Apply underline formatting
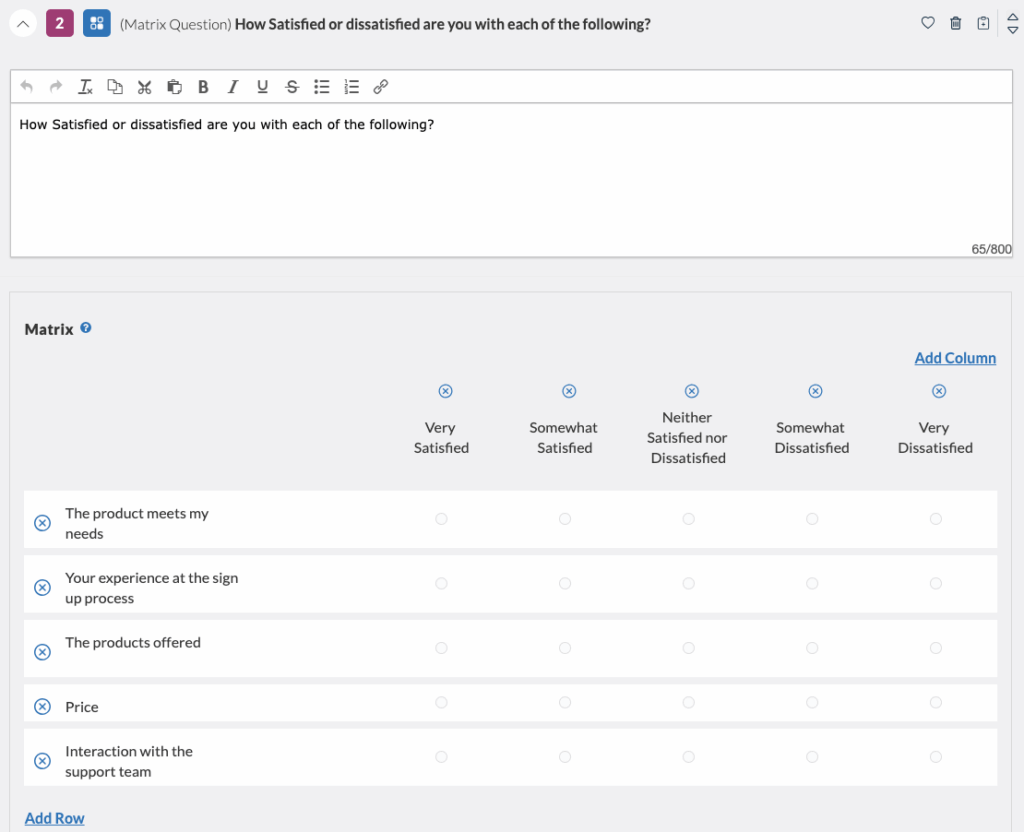Image resolution: width=1024 pixels, height=832 pixels. (262, 87)
